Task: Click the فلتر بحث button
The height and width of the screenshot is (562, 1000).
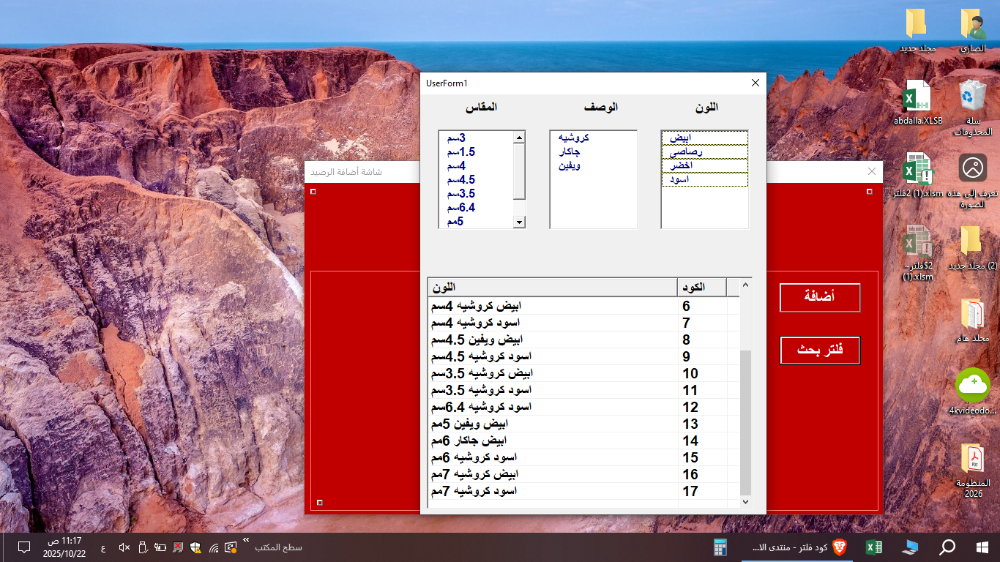Action: pos(819,350)
